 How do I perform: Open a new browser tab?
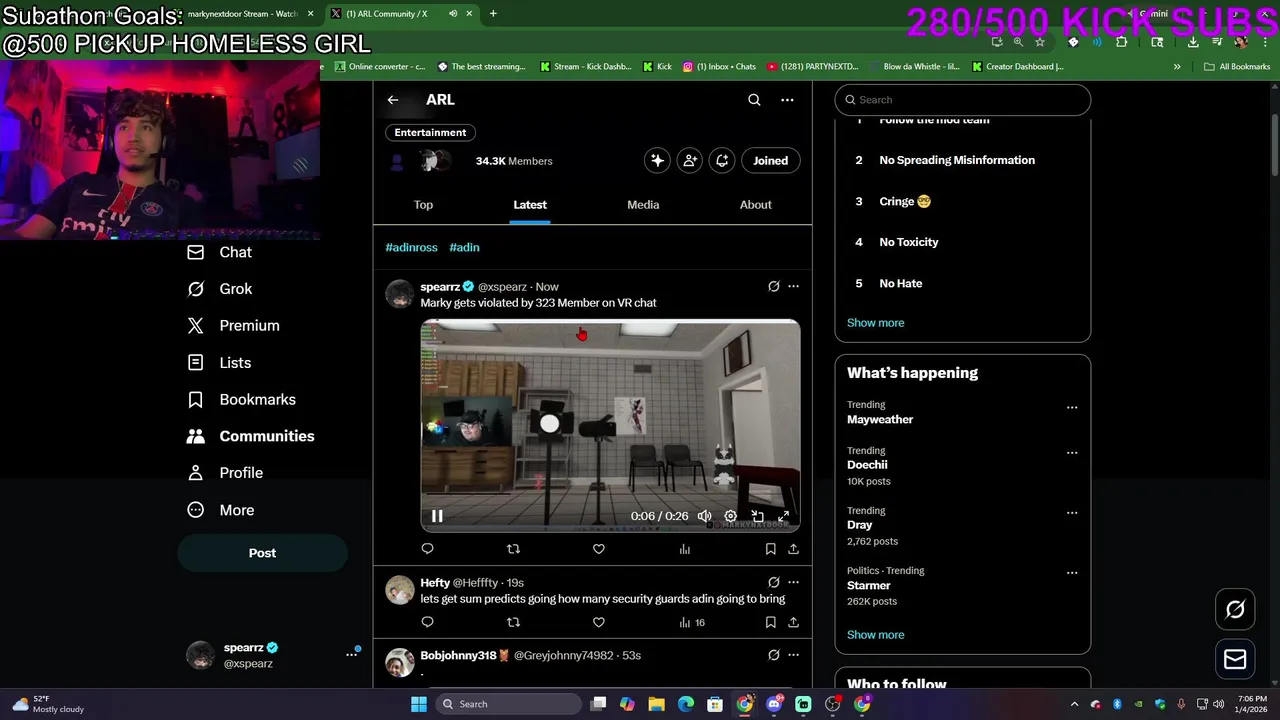493,14
